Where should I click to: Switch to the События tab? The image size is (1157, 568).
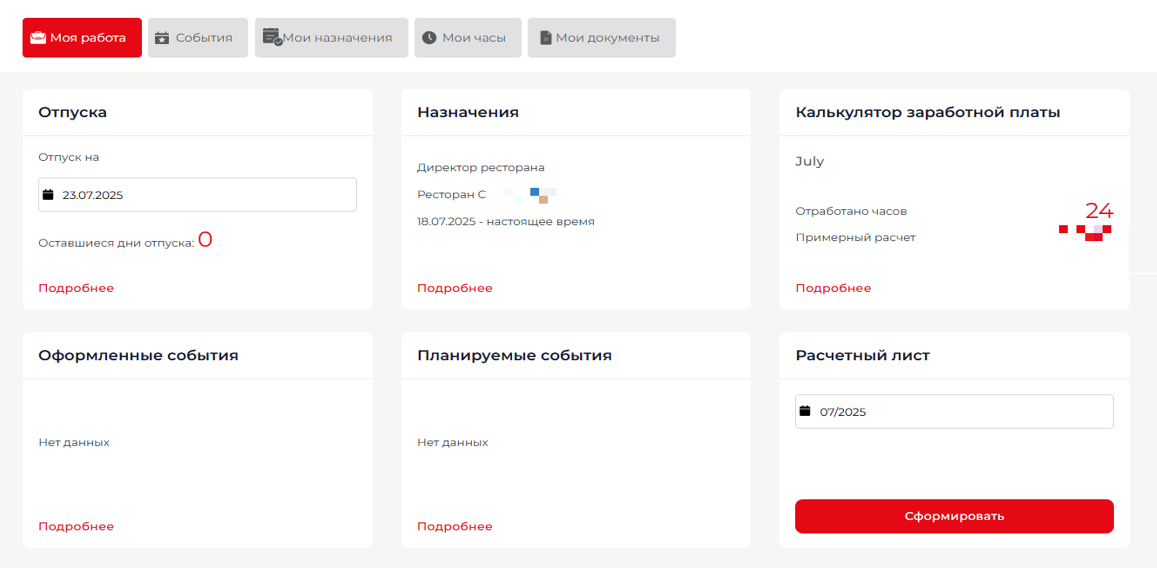pos(197,38)
